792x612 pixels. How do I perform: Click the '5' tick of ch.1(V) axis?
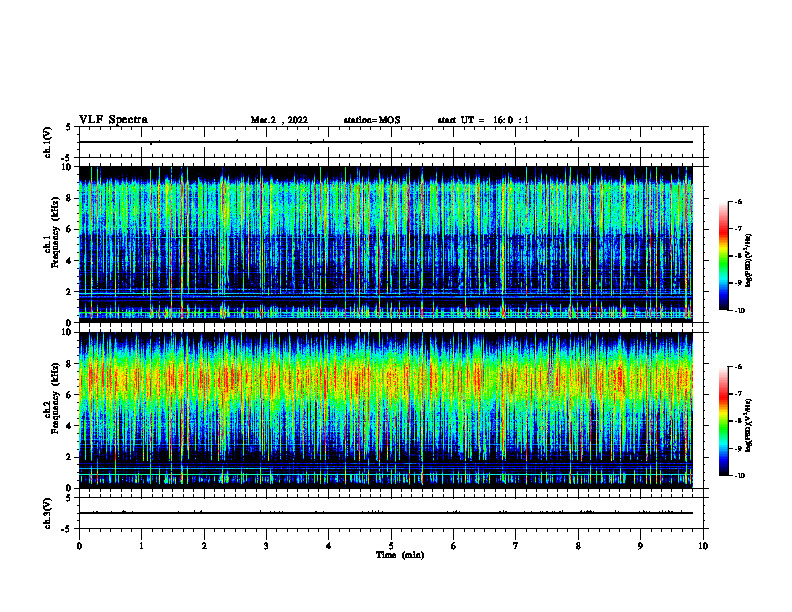pyautogui.click(x=69, y=127)
